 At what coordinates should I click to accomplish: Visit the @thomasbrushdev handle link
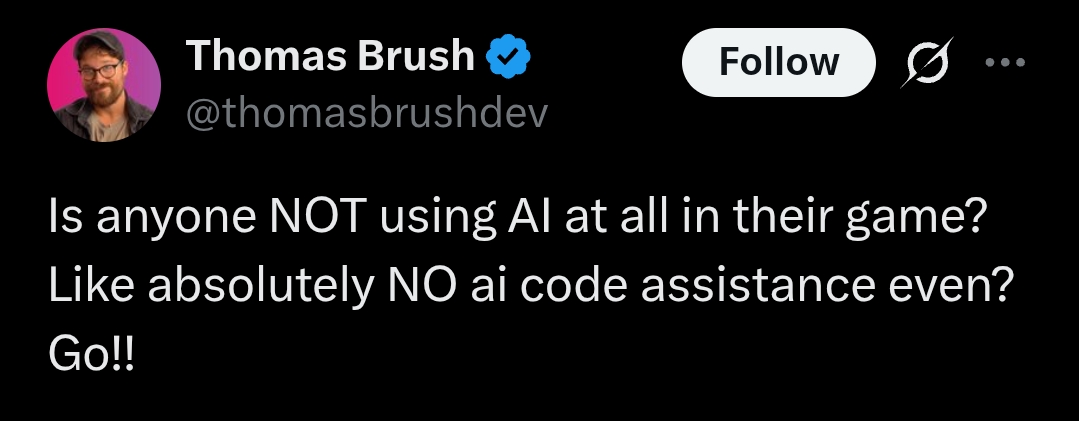pos(367,113)
